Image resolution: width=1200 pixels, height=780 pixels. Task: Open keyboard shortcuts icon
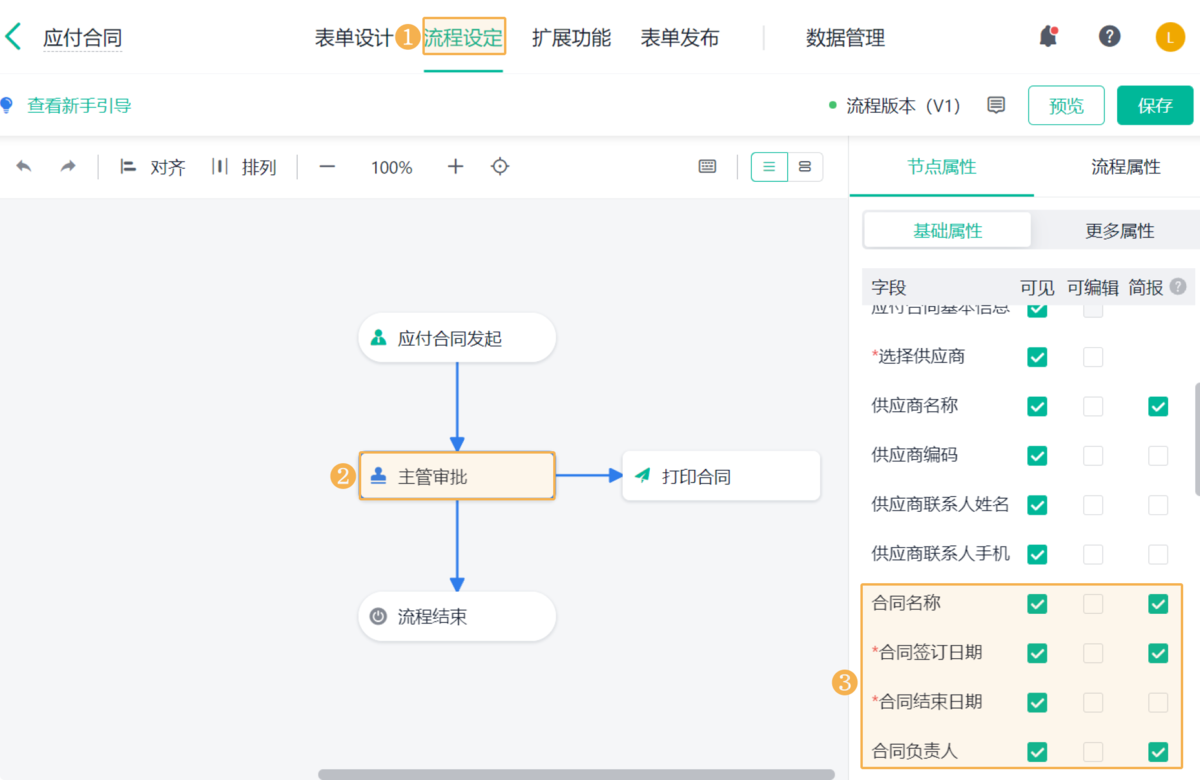click(x=708, y=167)
